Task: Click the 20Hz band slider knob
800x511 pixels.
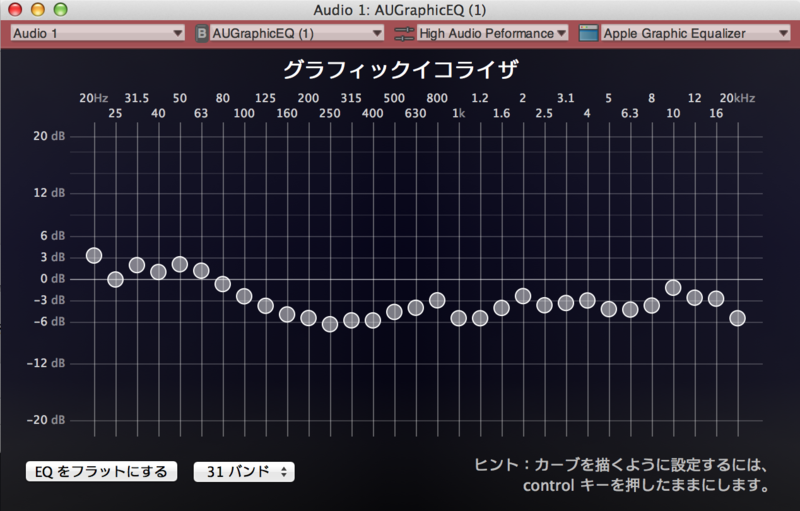Action: point(94,256)
